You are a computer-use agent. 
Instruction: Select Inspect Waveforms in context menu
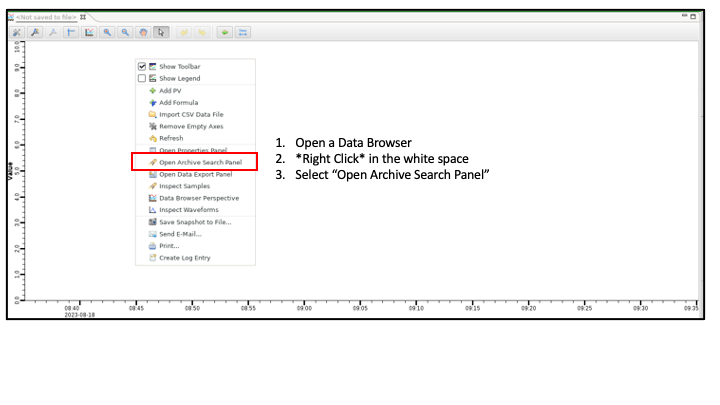pyautogui.click(x=190, y=210)
